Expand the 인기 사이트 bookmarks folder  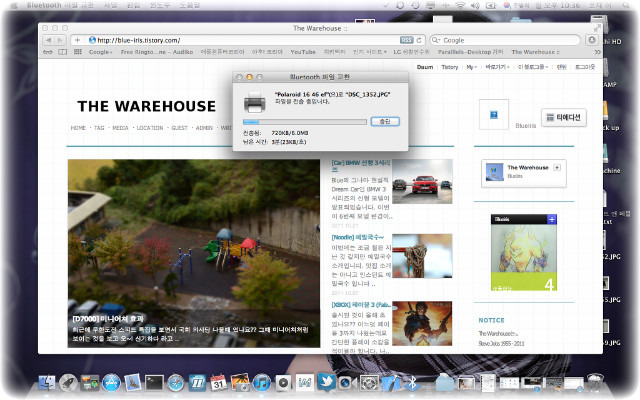tap(369, 52)
